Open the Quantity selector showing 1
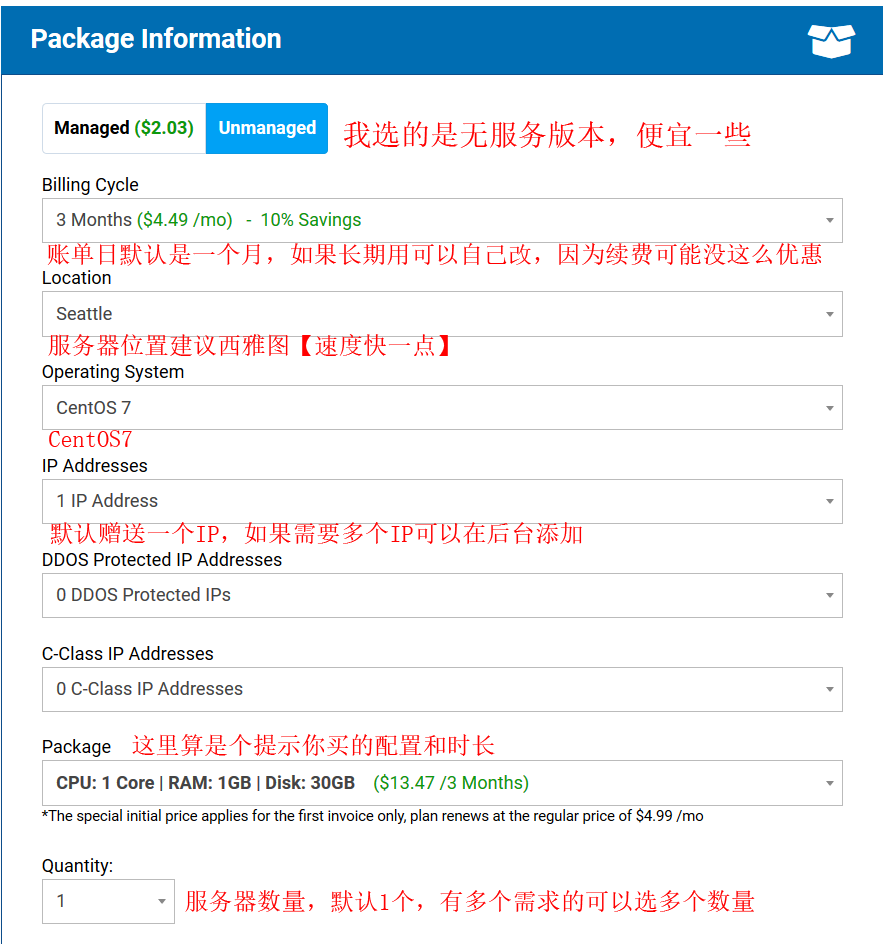Screen dimensions: 883x944 coord(100,902)
